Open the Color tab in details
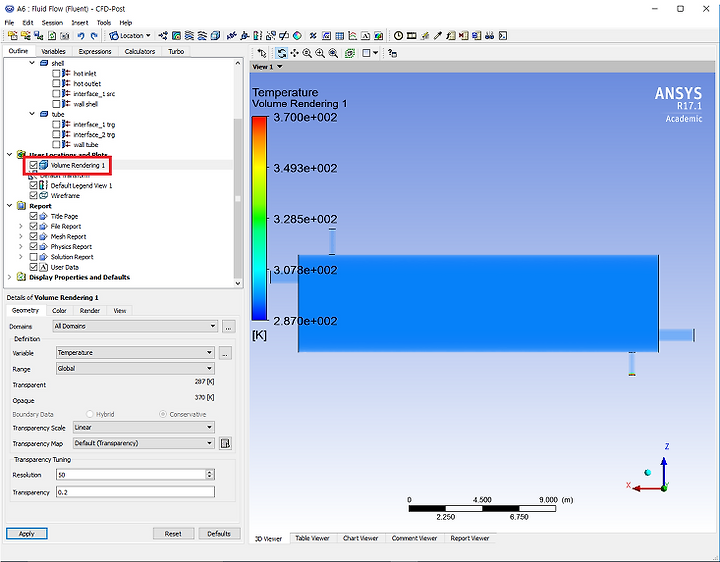 pyautogui.click(x=59, y=311)
